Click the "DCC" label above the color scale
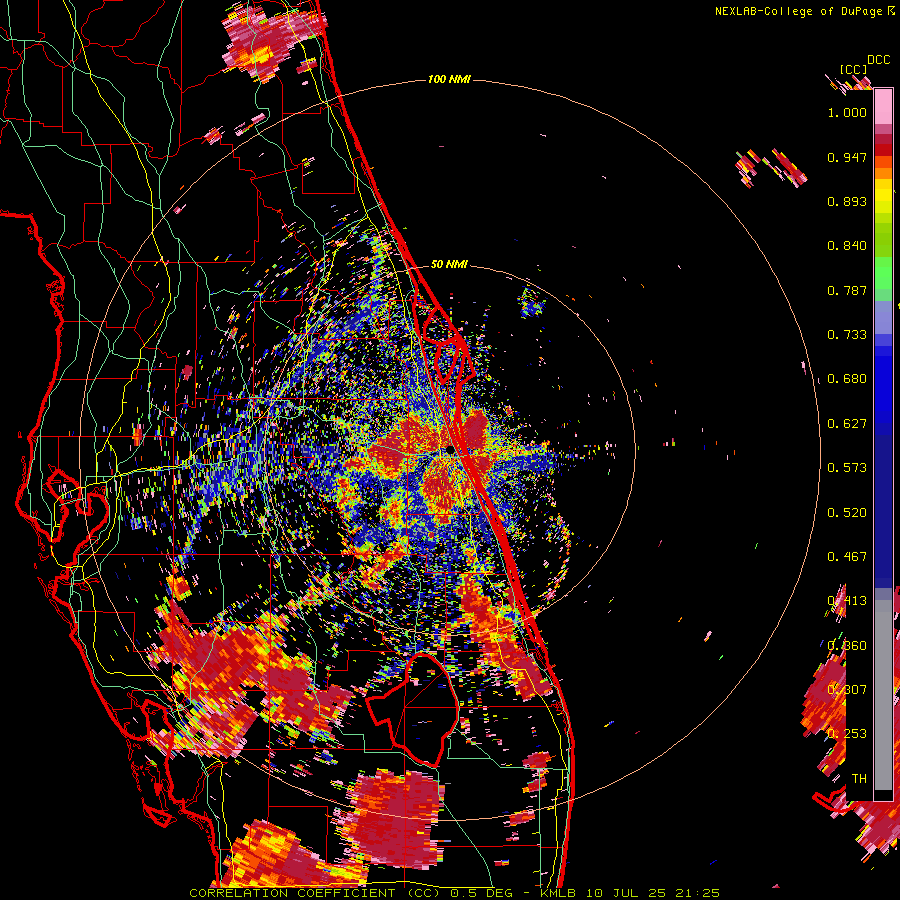The image size is (900, 900). [x=879, y=60]
